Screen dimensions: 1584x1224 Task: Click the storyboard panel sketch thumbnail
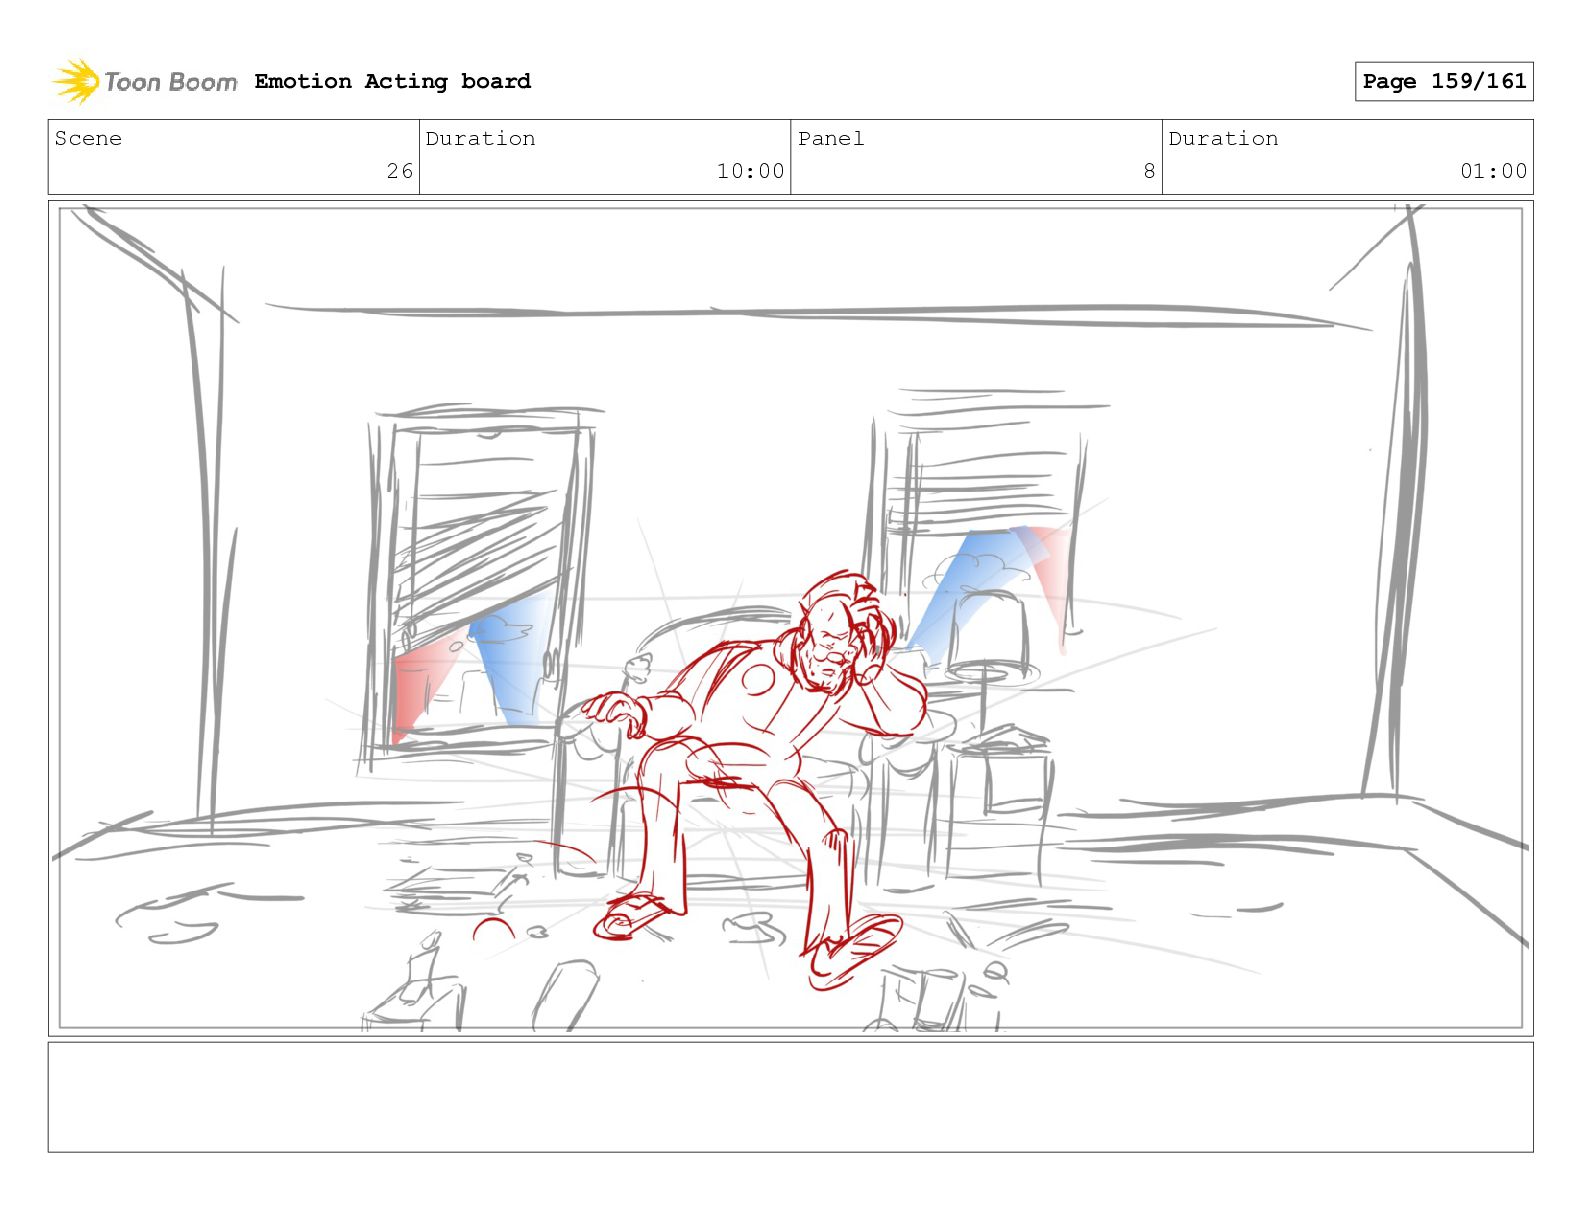(x=790, y=618)
